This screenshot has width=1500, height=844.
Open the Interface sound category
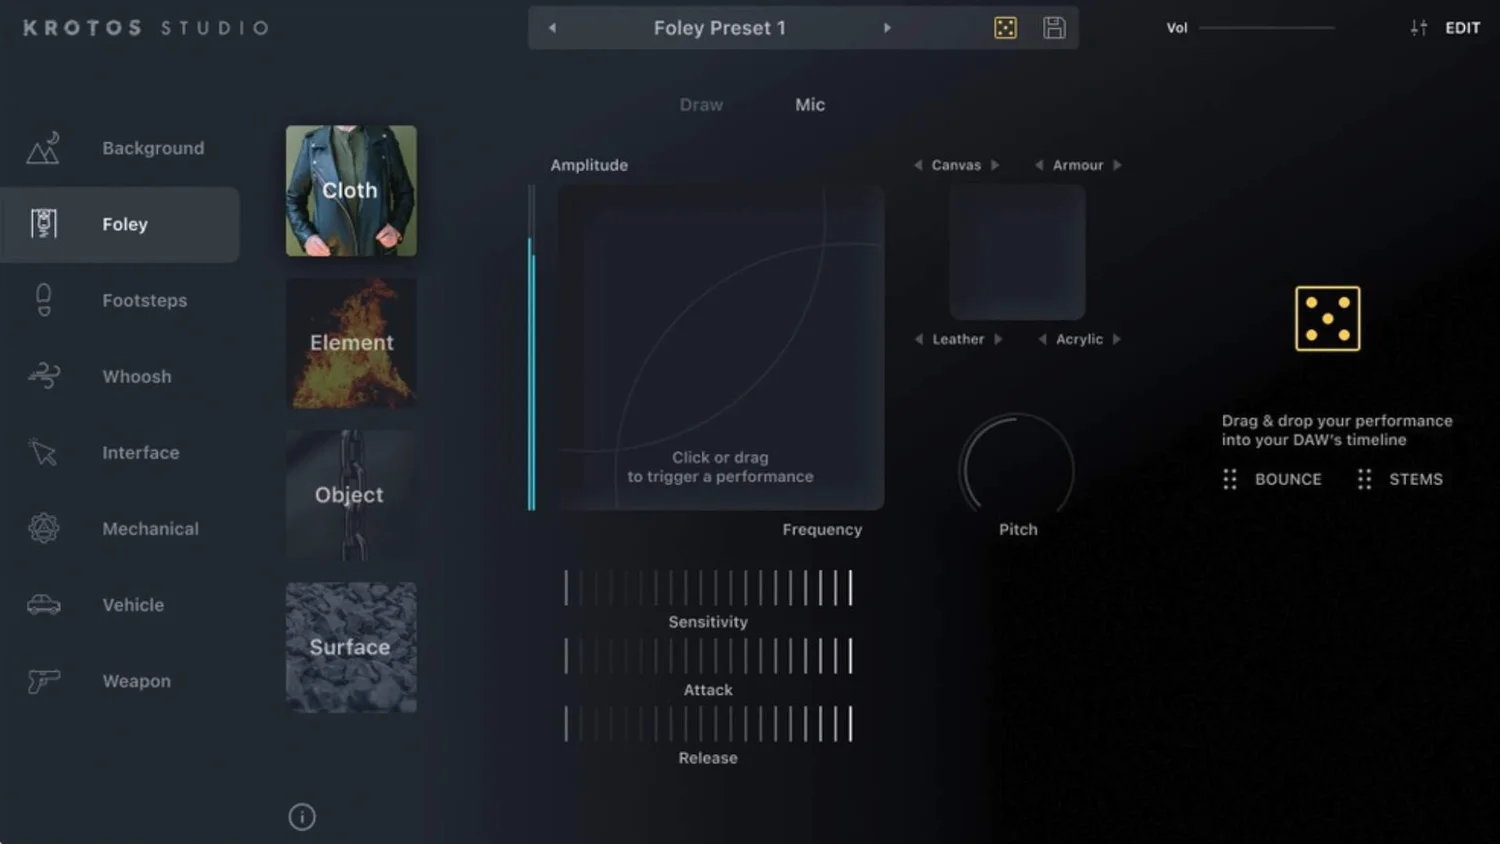coord(42,452)
